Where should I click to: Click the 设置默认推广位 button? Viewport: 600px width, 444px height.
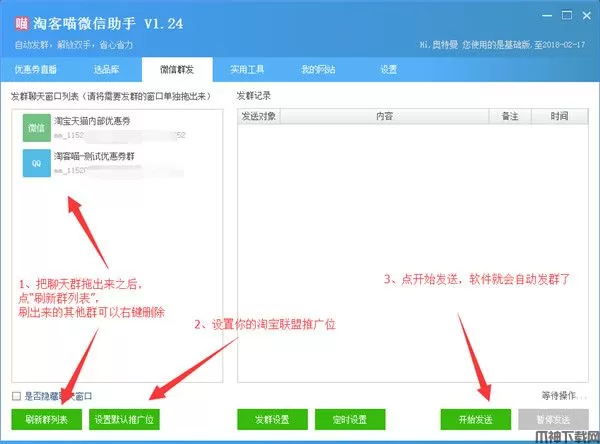click(124, 420)
